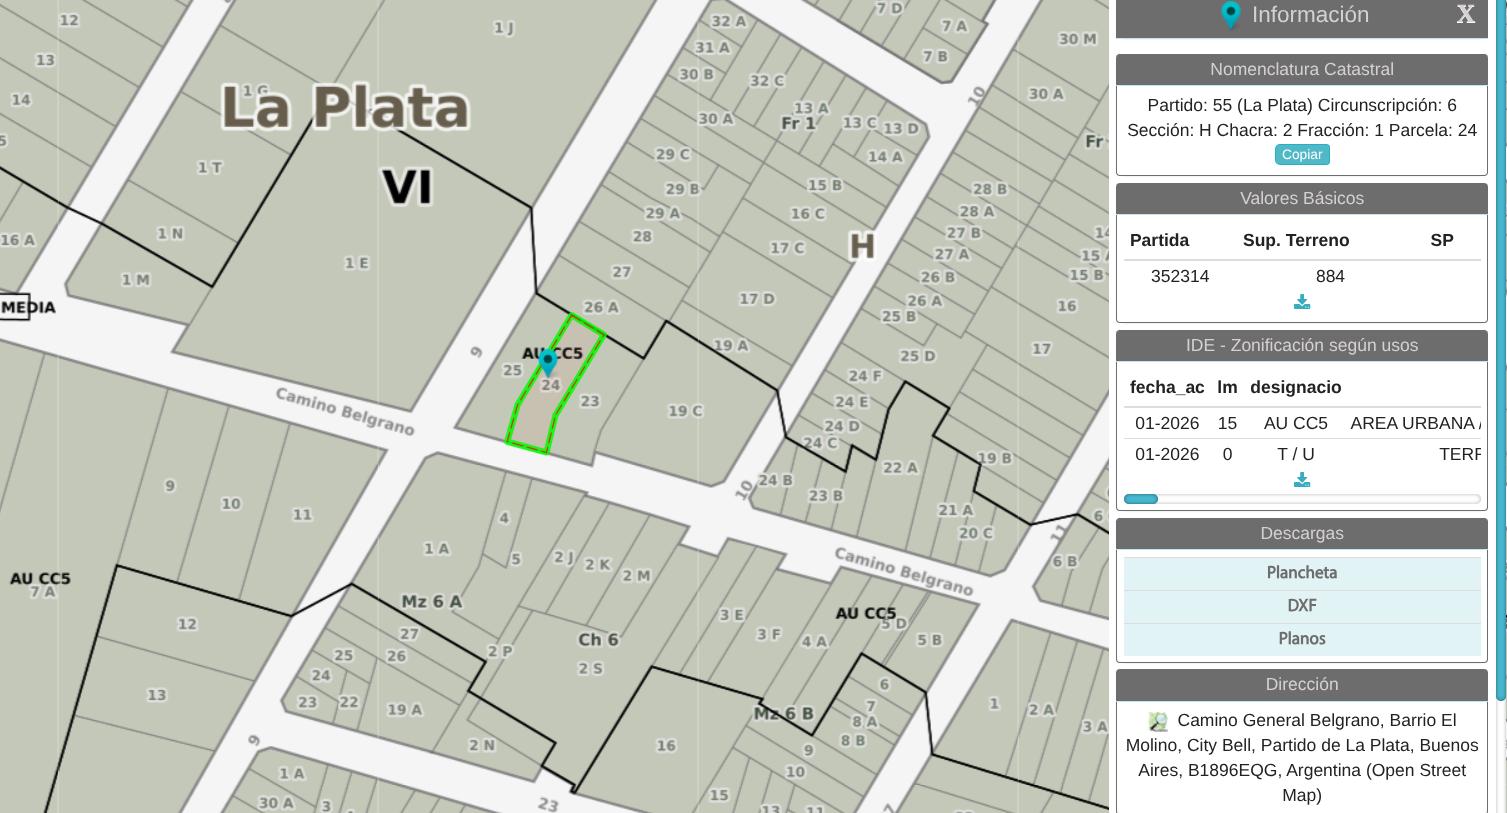1507x813 pixels.
Task: Open the Plancheta download
Action: 1302,573
